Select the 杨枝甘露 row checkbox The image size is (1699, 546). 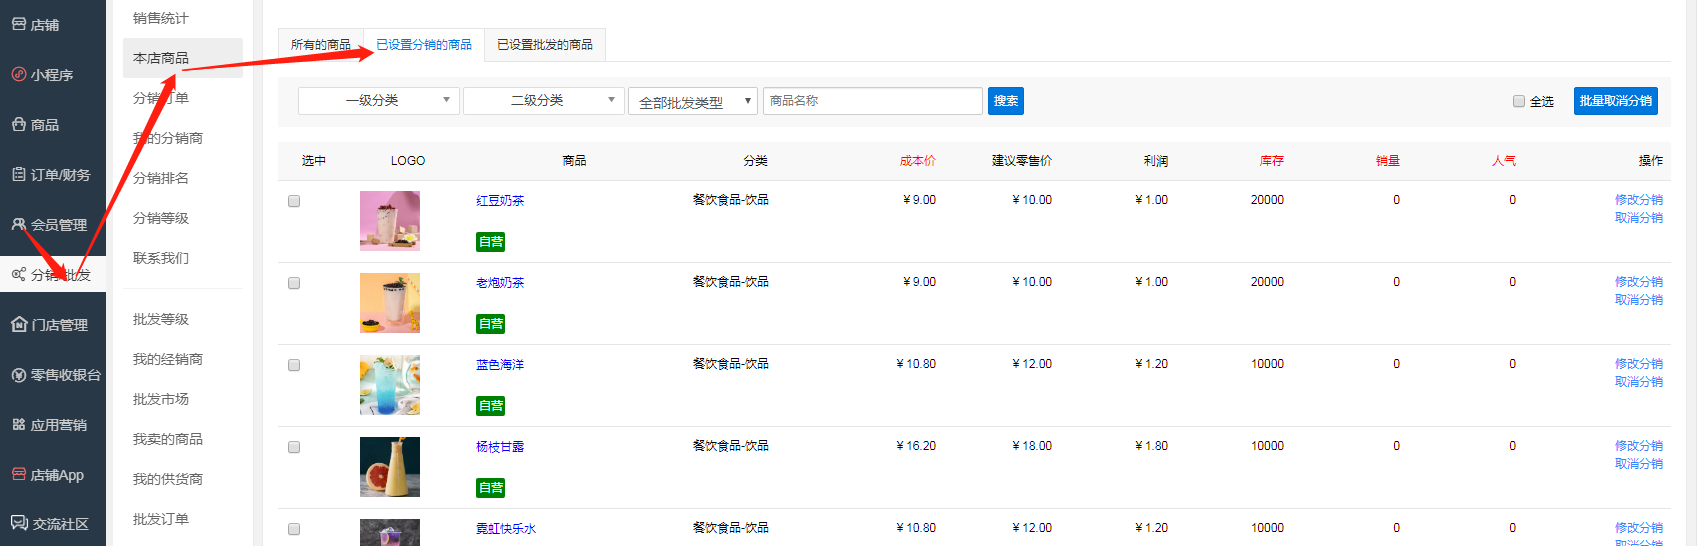pos(294,447)
